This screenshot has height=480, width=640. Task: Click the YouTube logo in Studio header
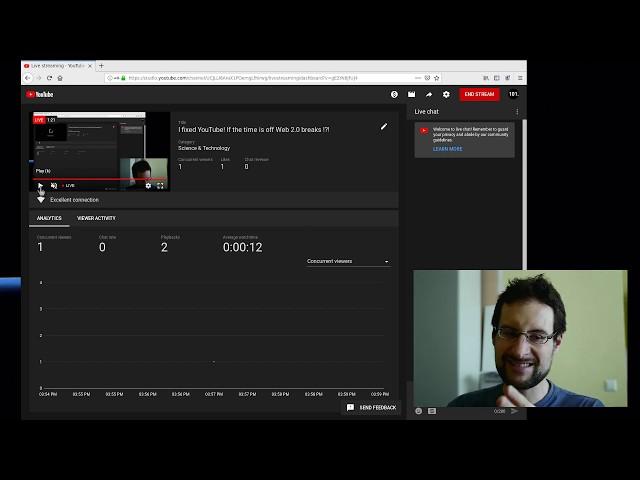pos(40,94)
